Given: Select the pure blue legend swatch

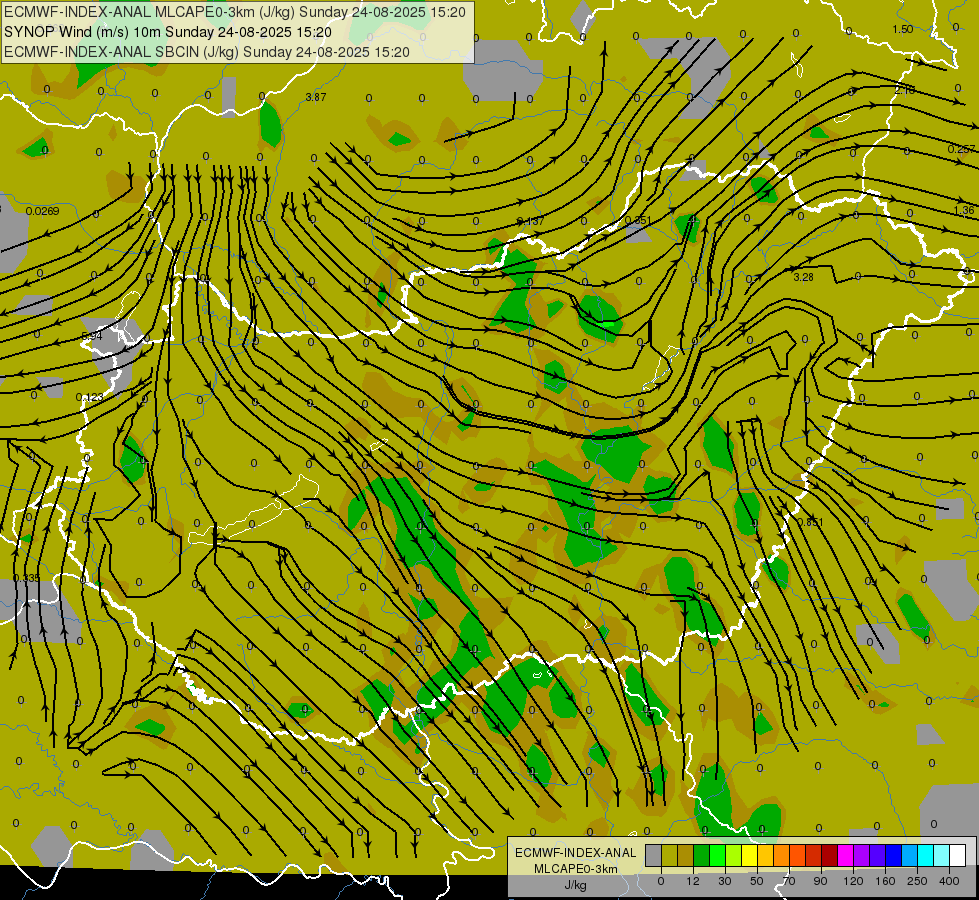Looking at the screenshot, I should (x=894, y=856).
